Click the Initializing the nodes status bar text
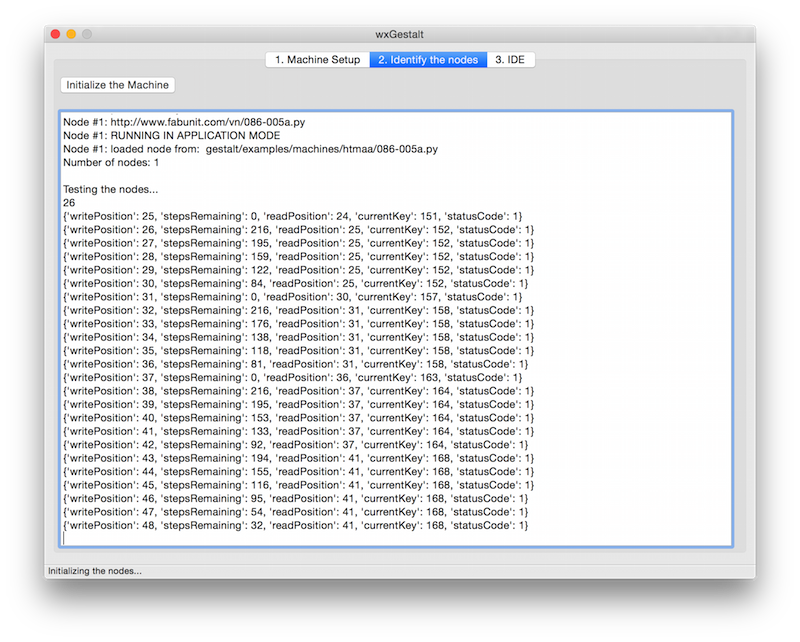 94,571
